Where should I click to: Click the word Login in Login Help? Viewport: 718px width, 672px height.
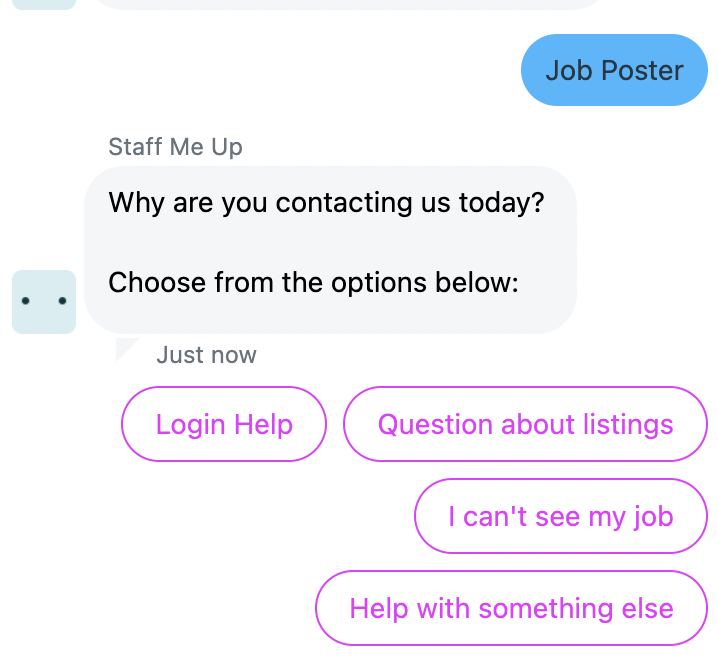[190, 426]
